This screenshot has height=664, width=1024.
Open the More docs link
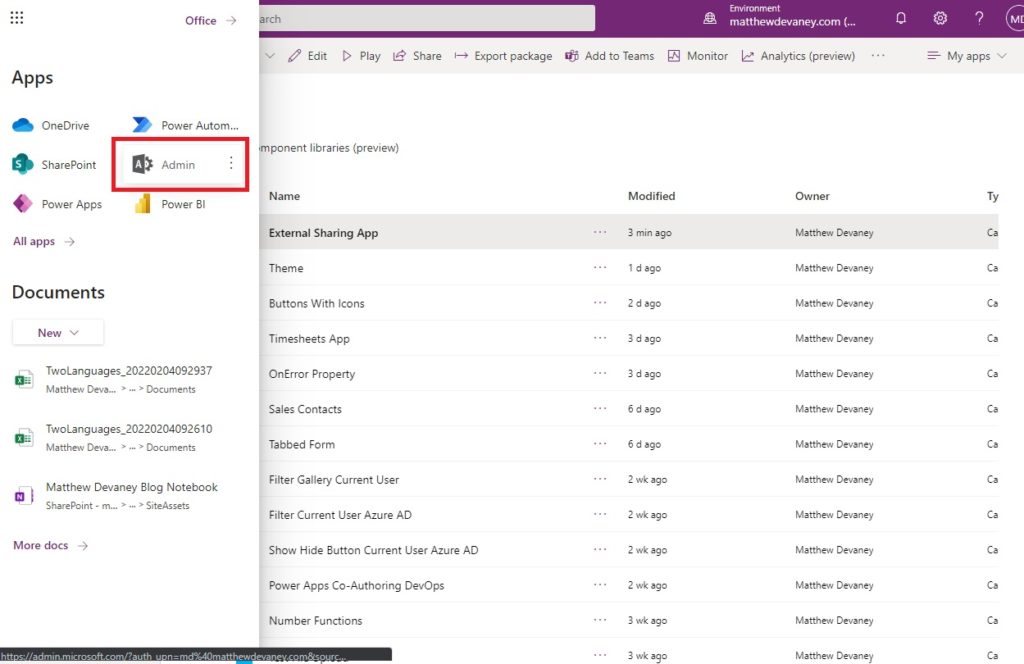pos(50,545)
